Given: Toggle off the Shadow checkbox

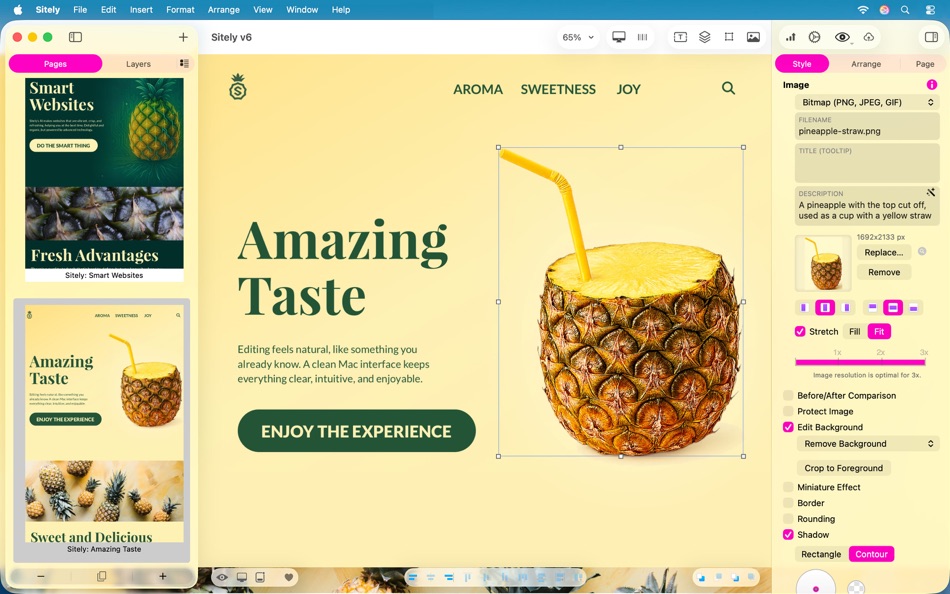Looking at the screenshot, I should pyautogui.click(x=789, y=535).
